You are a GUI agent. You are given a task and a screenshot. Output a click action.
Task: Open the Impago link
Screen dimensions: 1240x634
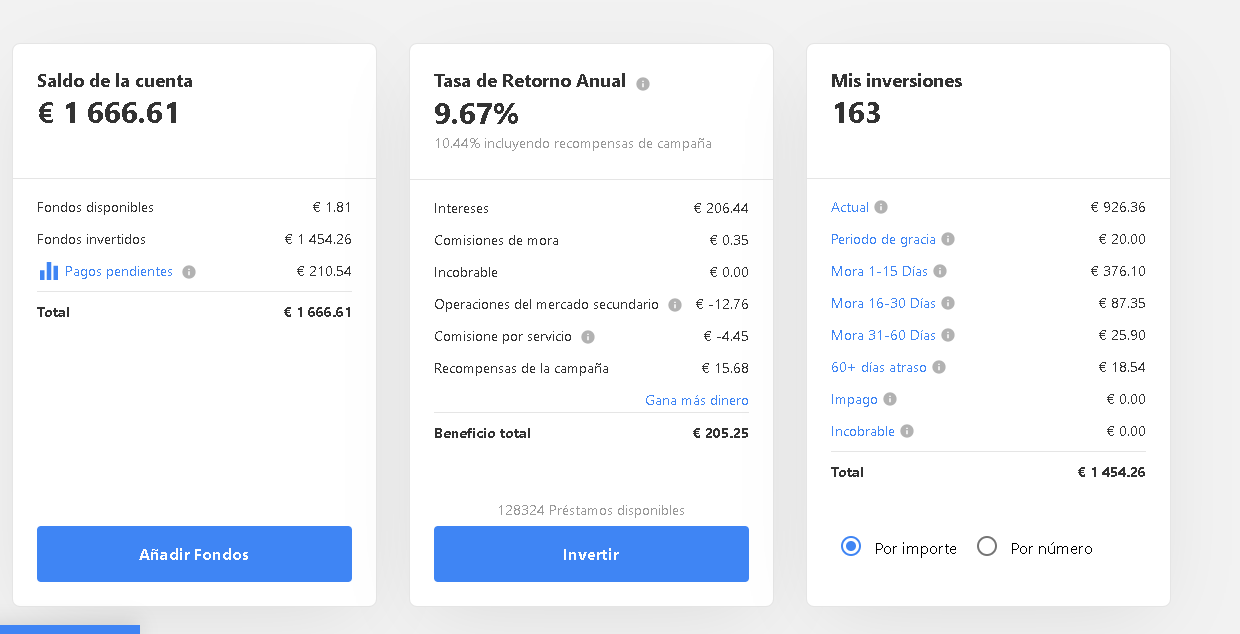[x=854, y=399]
